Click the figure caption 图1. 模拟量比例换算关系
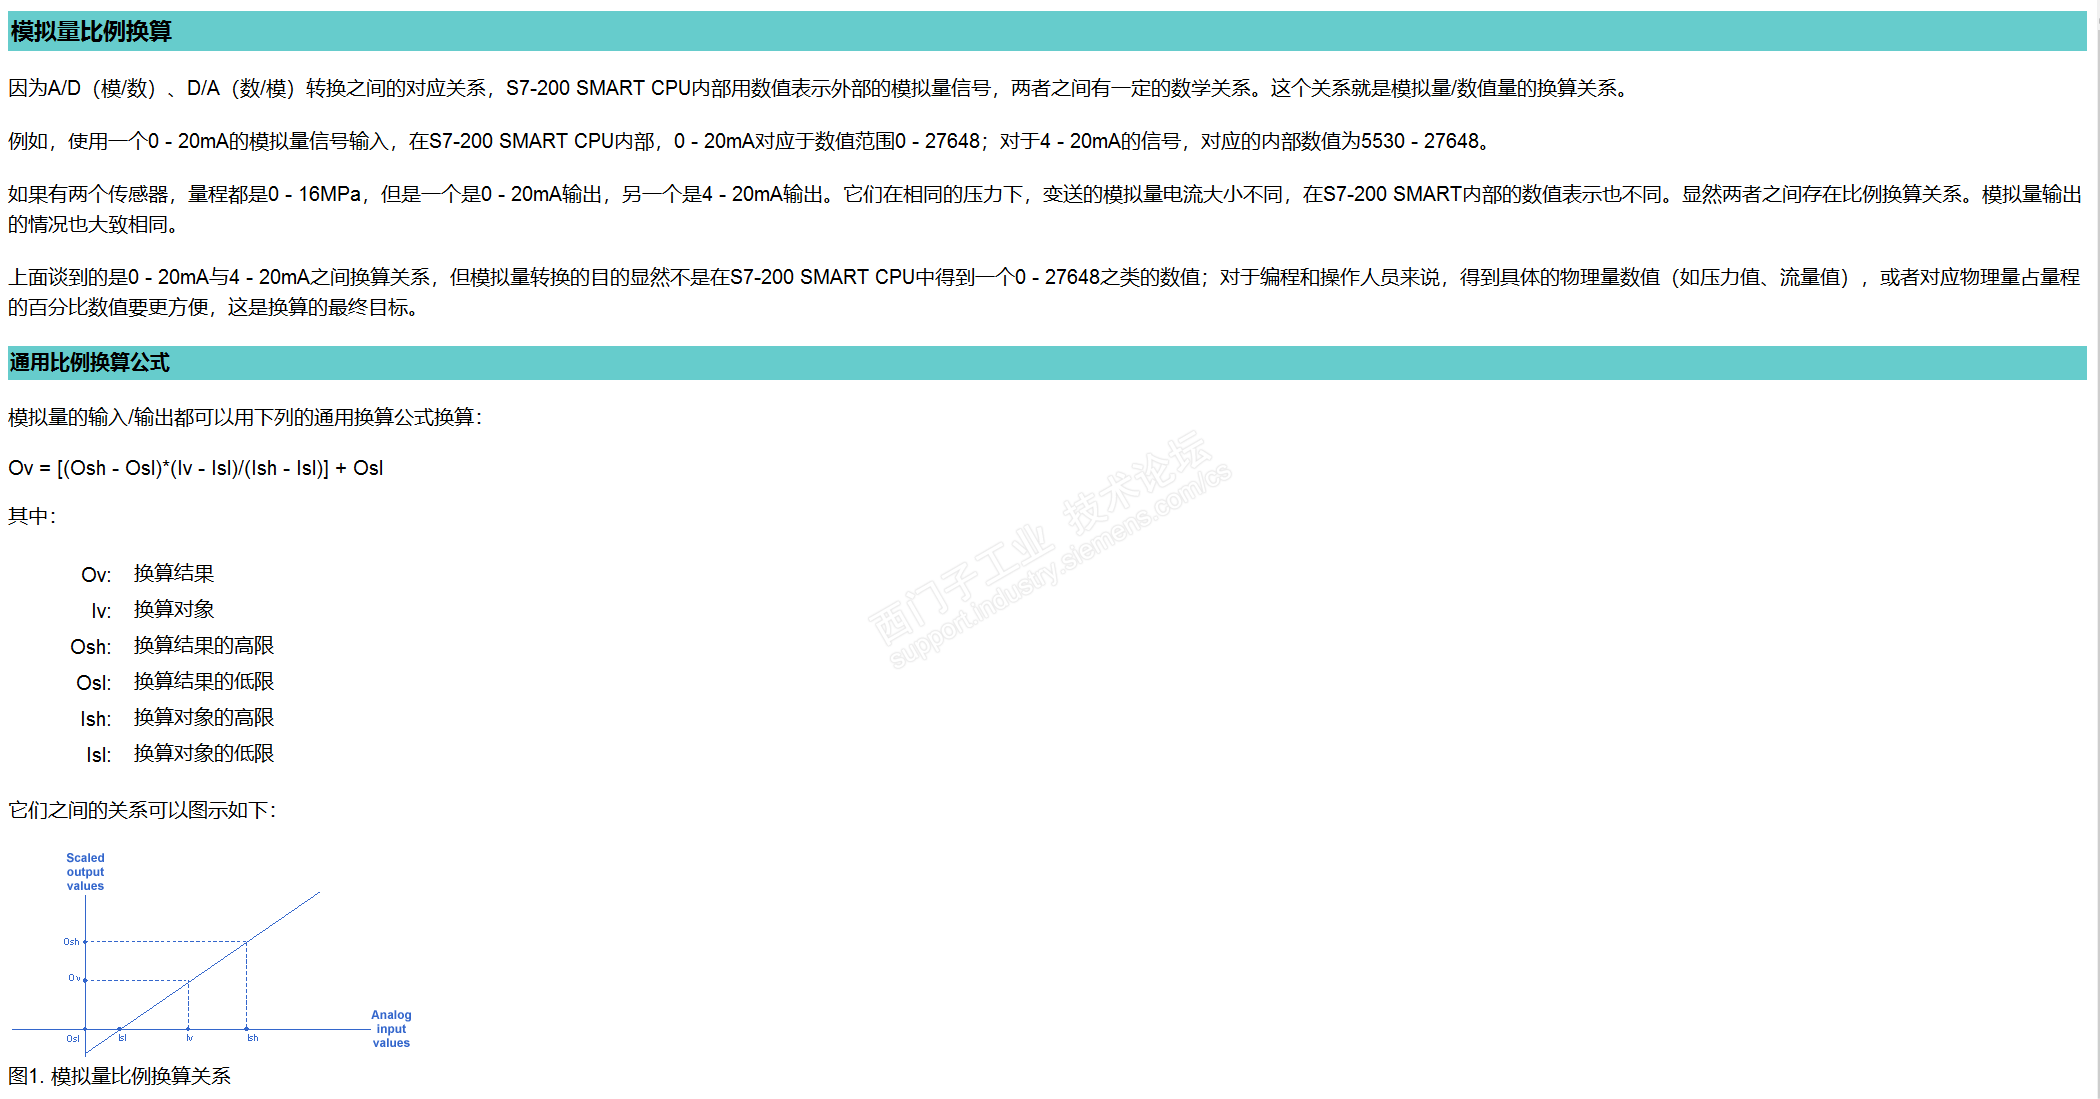The height and width of the screenshot is (1099, 2100). pos(120,1076)
